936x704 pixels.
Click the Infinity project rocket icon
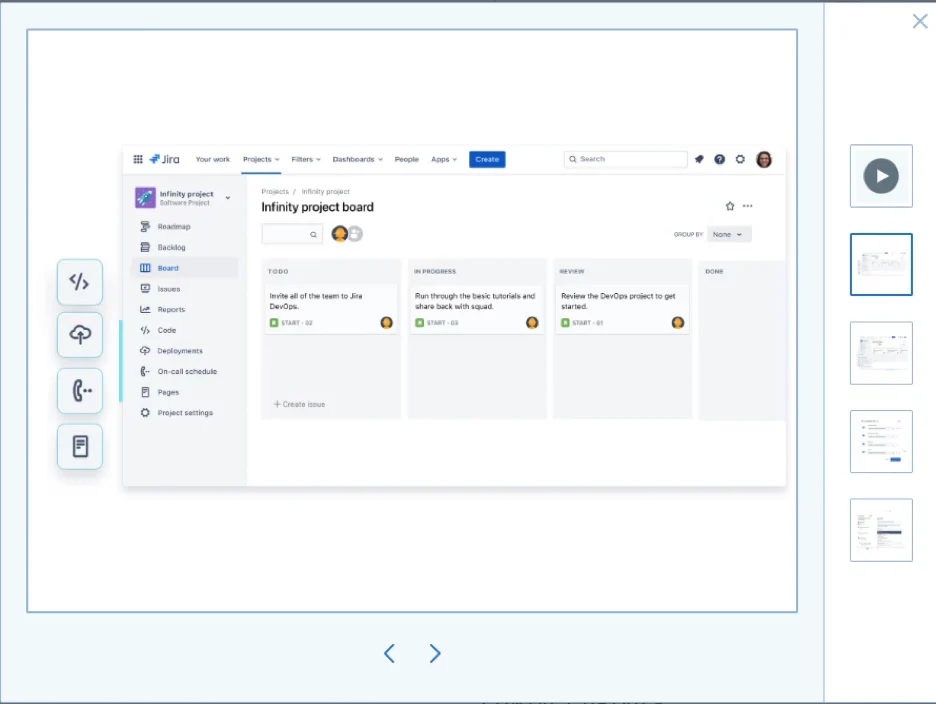click(x=145, y=198)
